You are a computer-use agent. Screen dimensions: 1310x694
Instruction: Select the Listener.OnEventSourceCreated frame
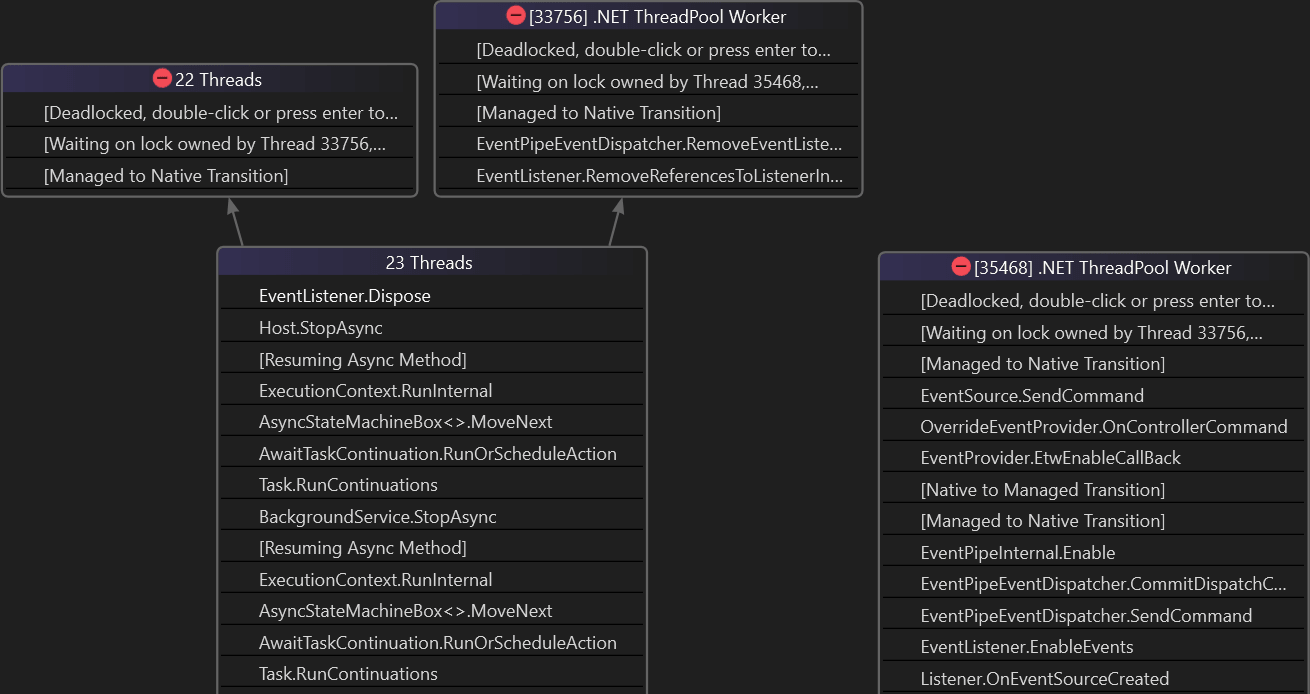(x=1044, y=679)
